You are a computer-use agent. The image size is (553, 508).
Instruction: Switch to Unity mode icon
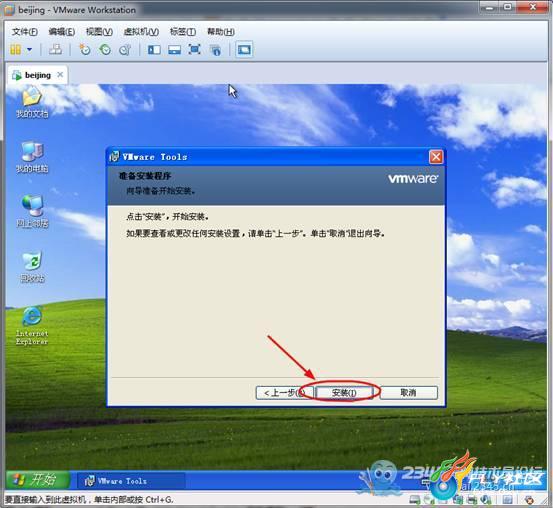coord(215,50)
